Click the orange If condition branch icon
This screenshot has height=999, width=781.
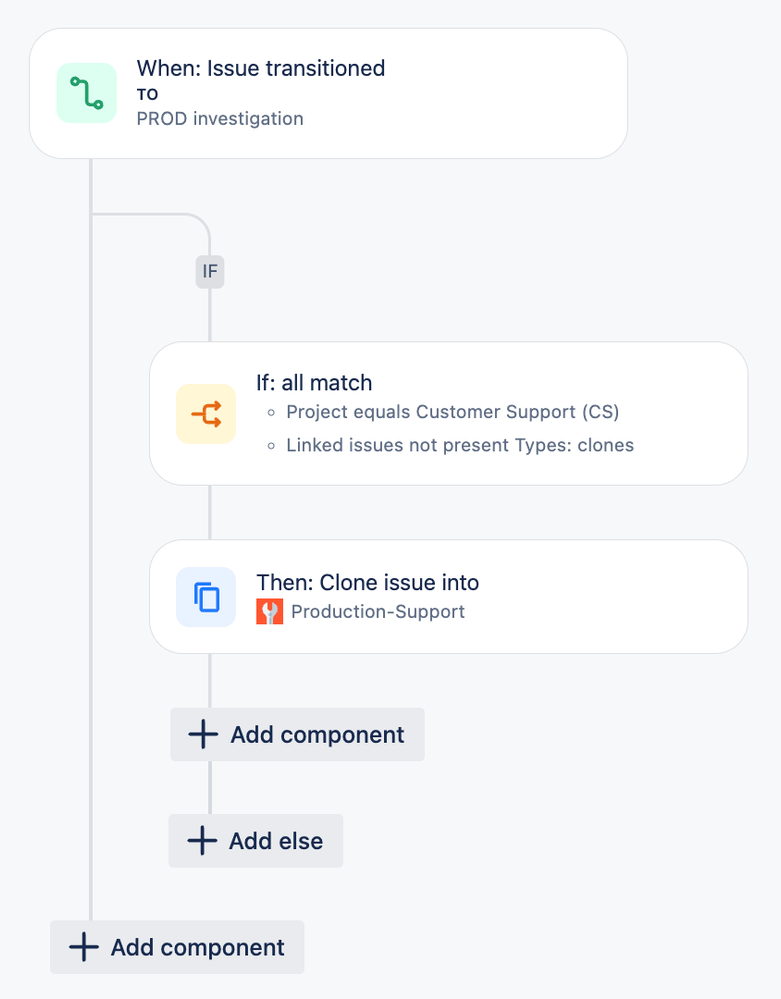pos(206,413)
